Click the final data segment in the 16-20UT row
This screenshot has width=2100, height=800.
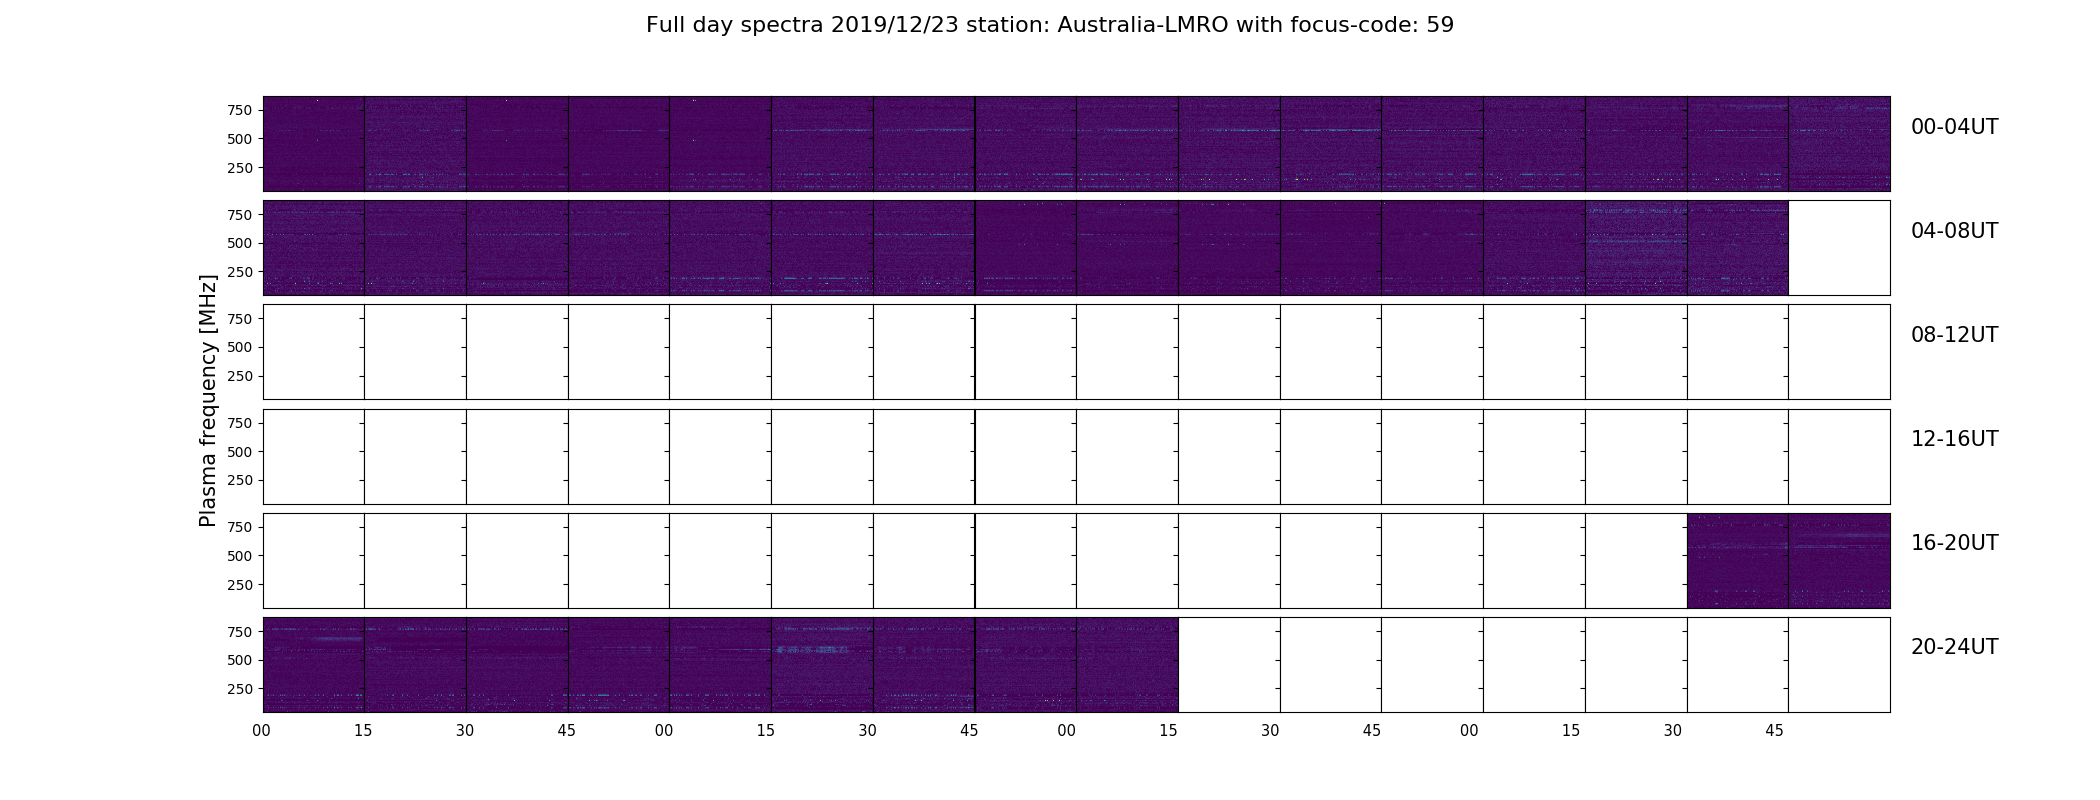pos(1839,560)
